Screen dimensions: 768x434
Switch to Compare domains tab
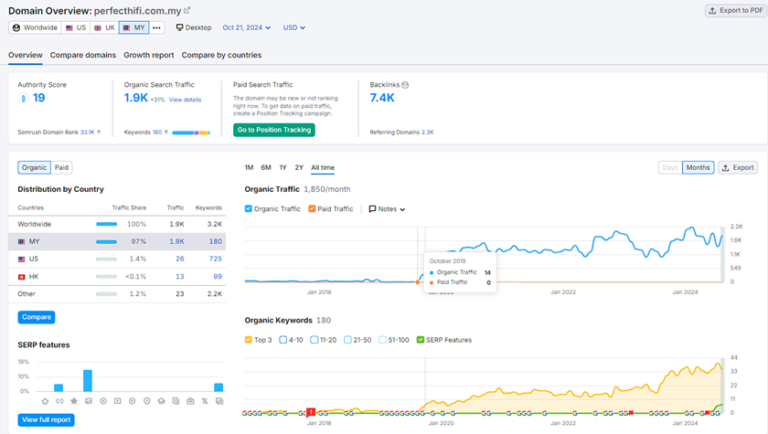pos(83,55)
